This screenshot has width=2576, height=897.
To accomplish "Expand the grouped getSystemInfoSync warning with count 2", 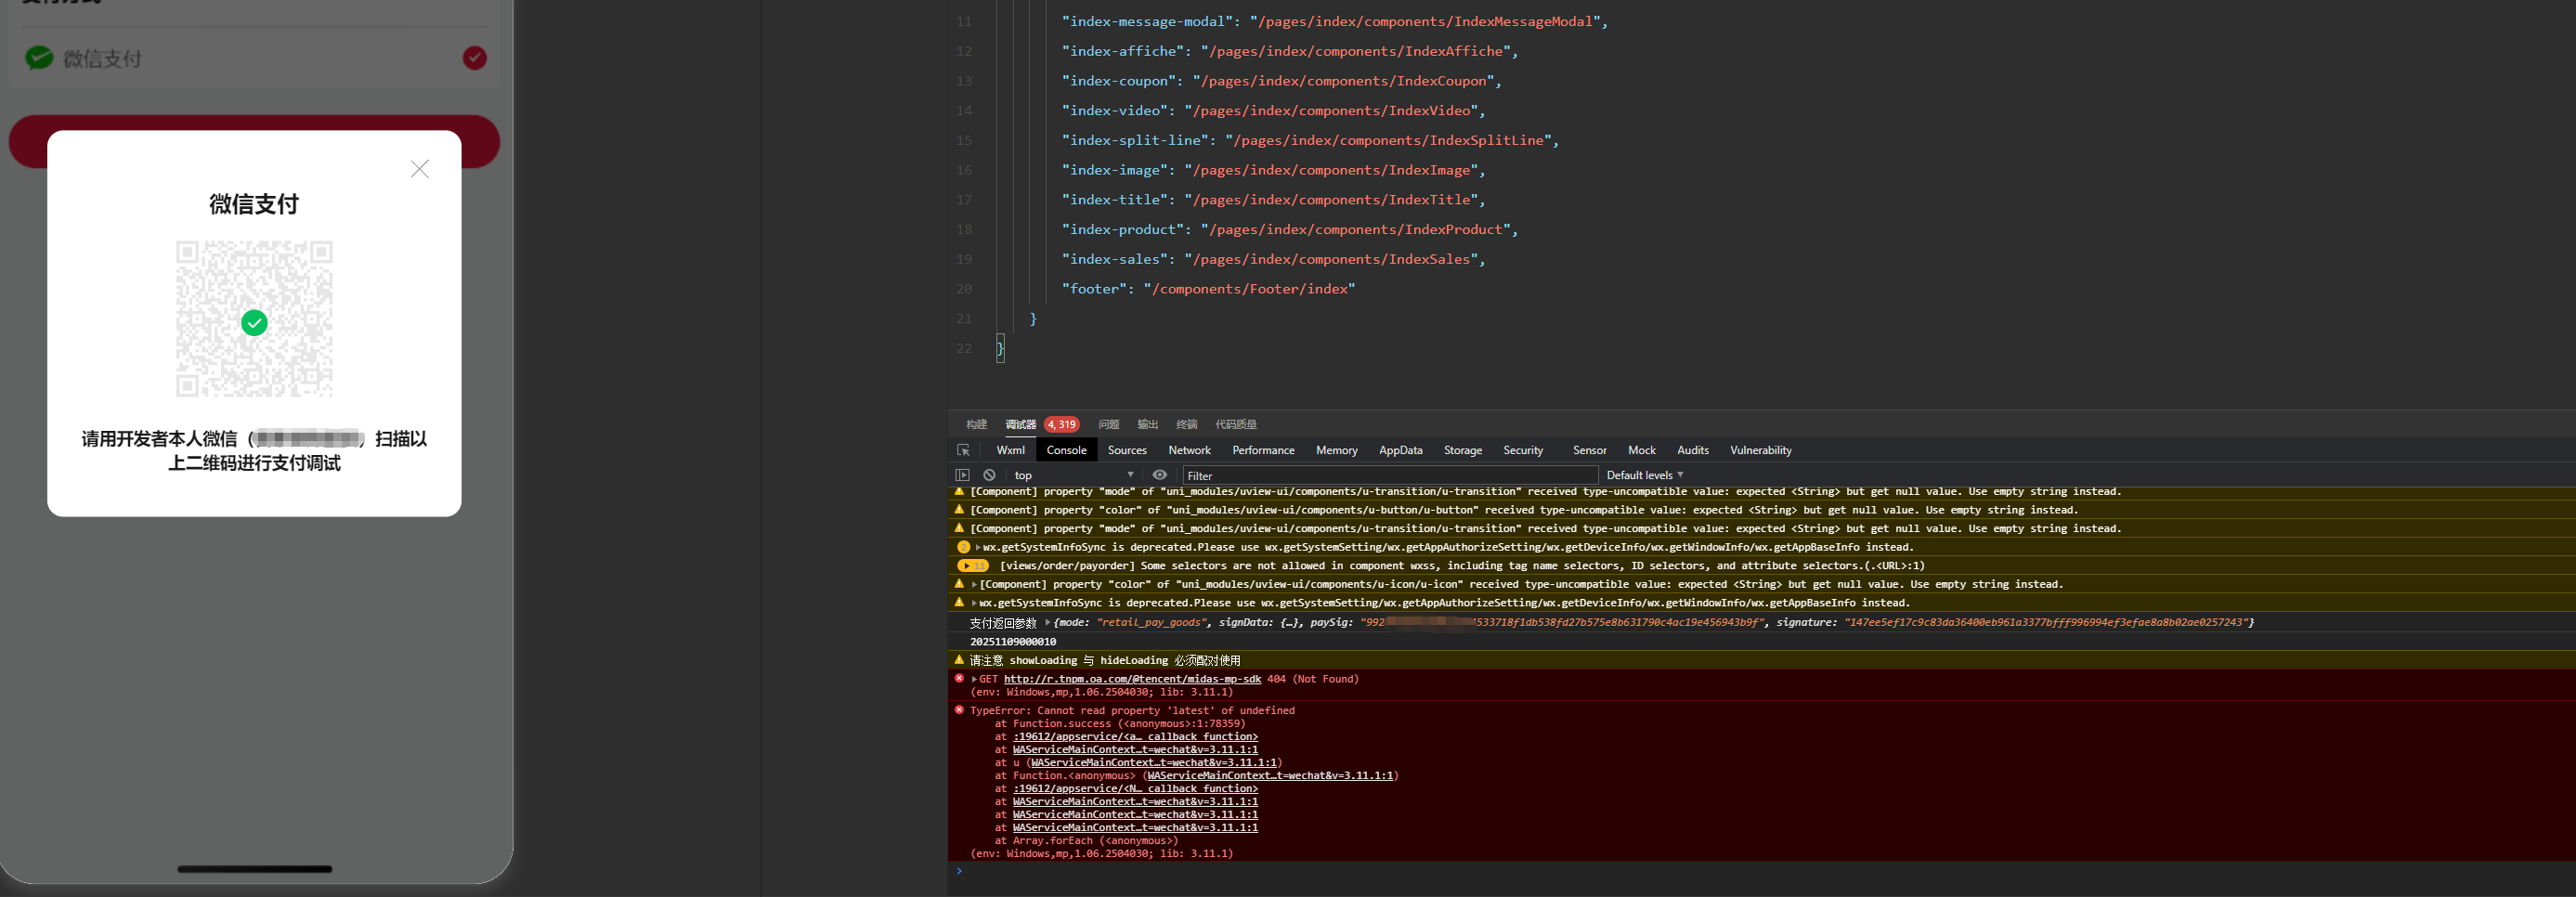I will [978, 547].
